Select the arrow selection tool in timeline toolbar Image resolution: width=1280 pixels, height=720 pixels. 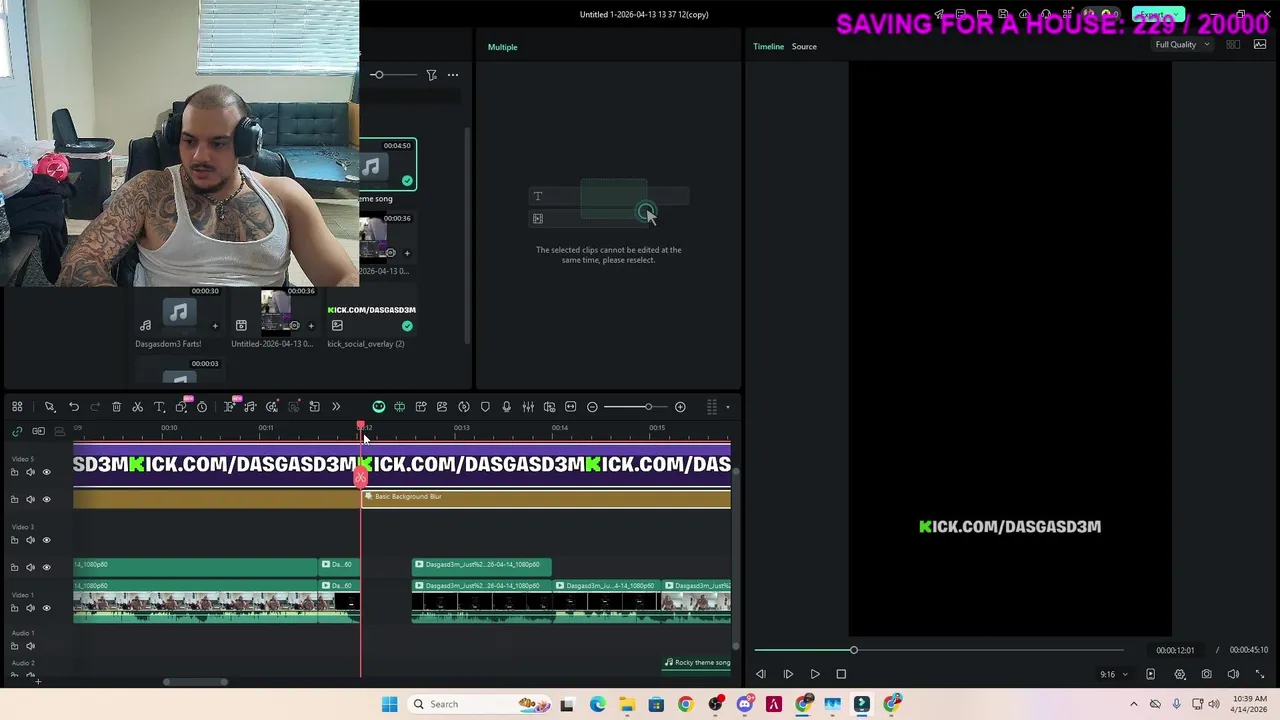click(49, 407)
